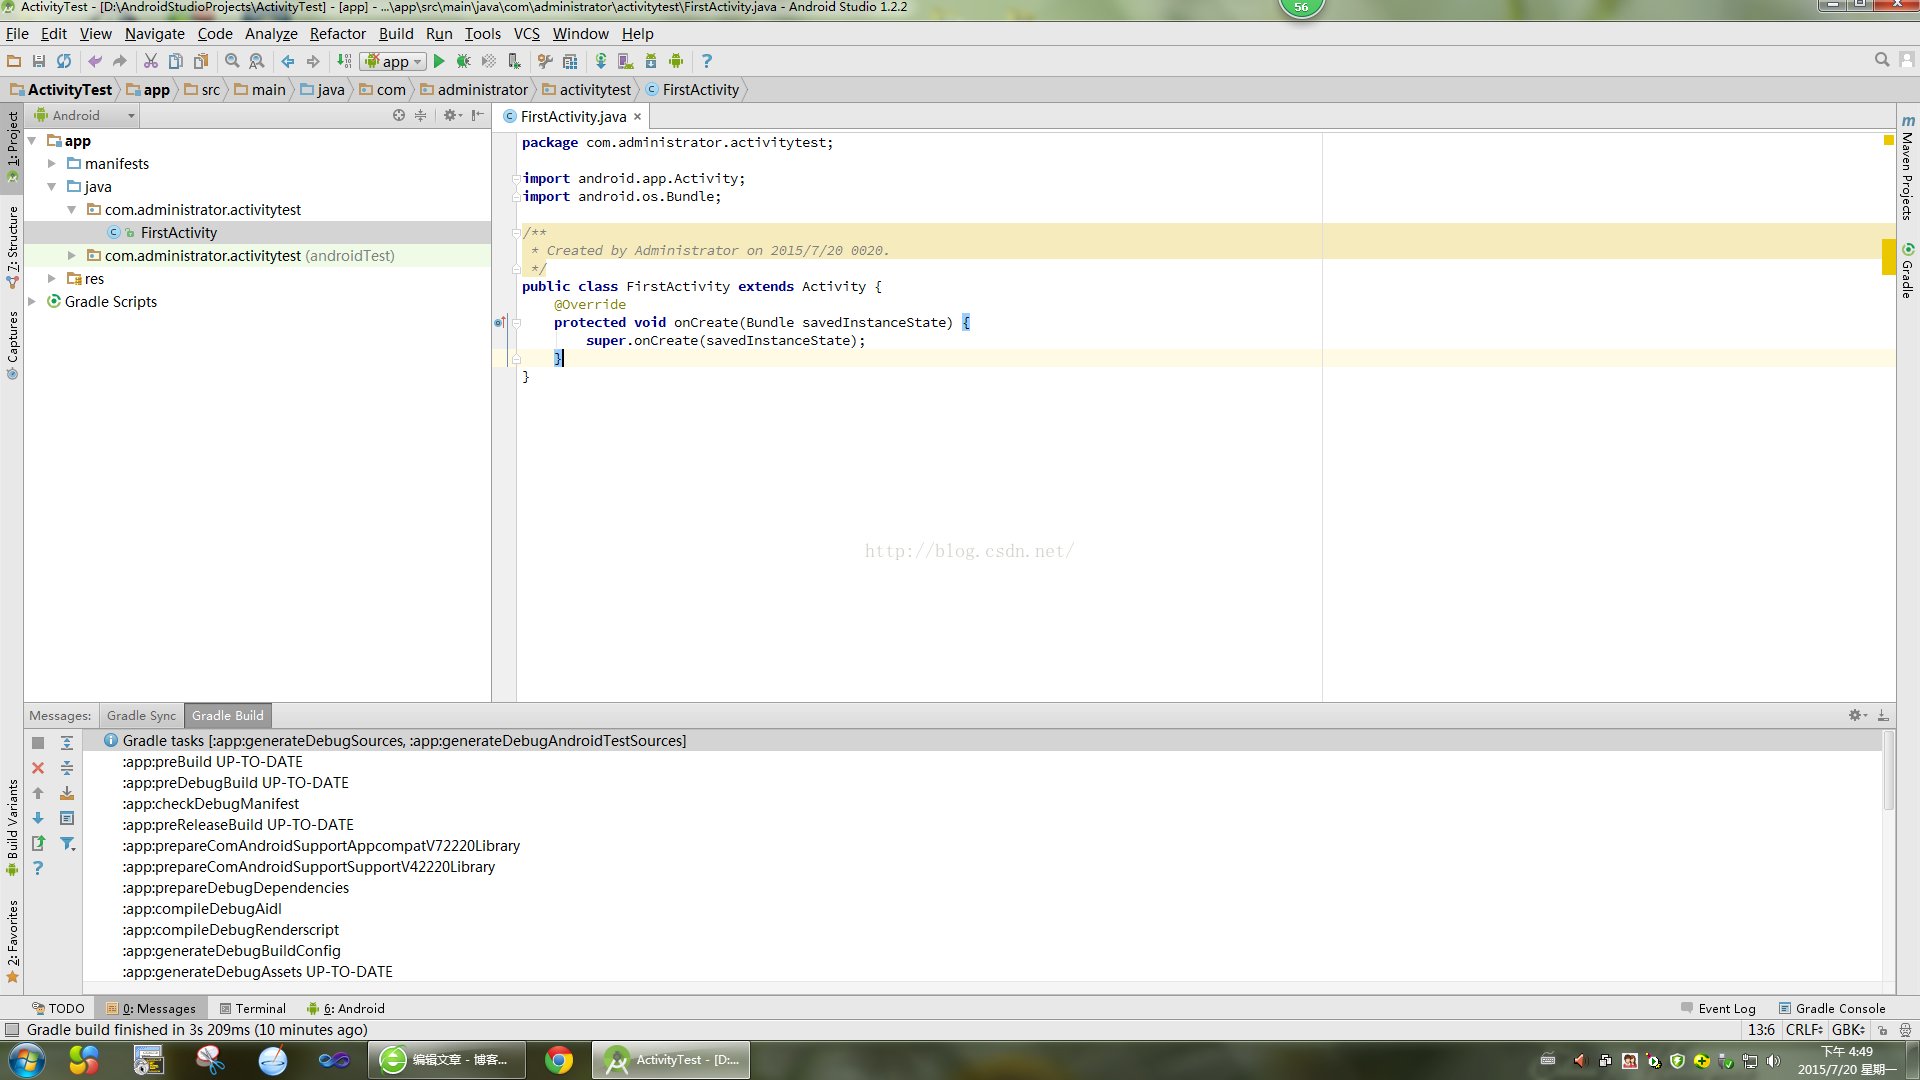Navigate forward with right arrow icon
This screenshot has width=1920, height=1080.
[313, 61]
